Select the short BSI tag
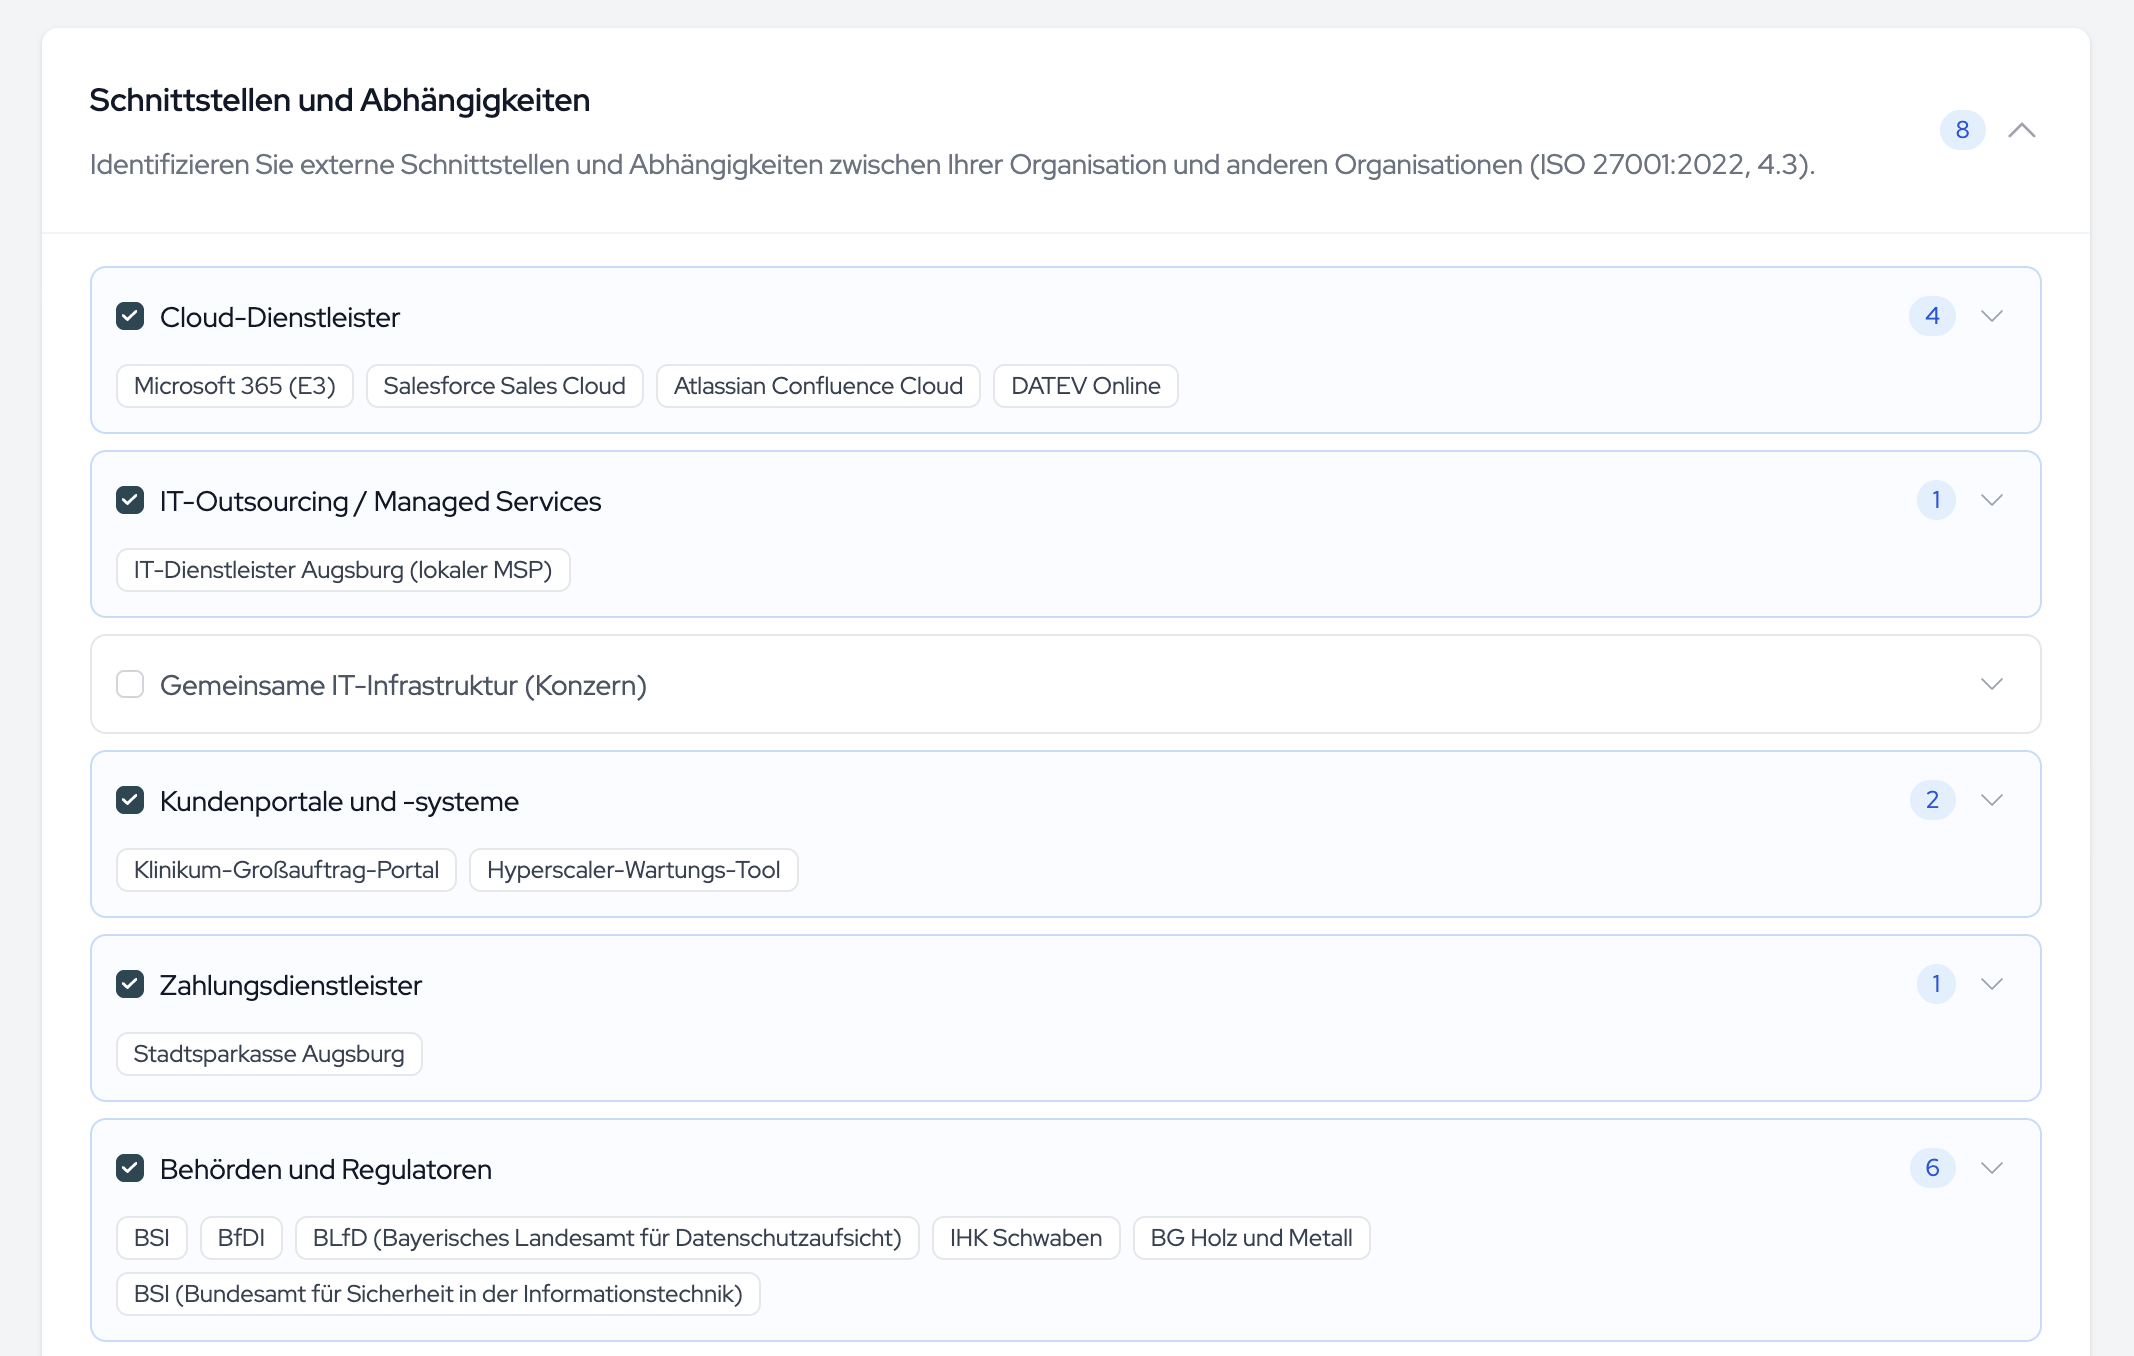This screenshot has width=2134, height=1356. click(151, 1238)
